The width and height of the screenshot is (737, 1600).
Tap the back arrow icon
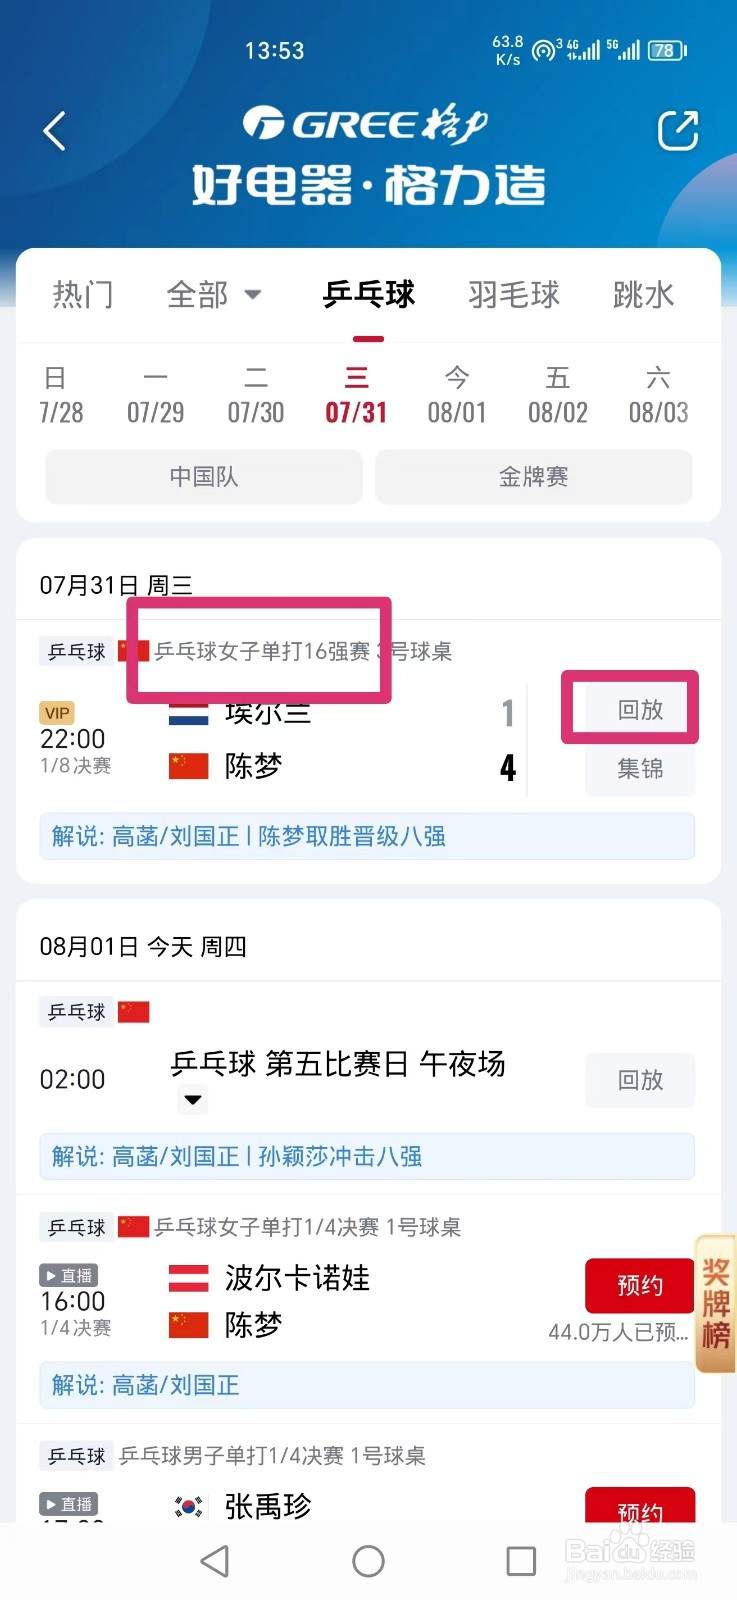point(55,131)
